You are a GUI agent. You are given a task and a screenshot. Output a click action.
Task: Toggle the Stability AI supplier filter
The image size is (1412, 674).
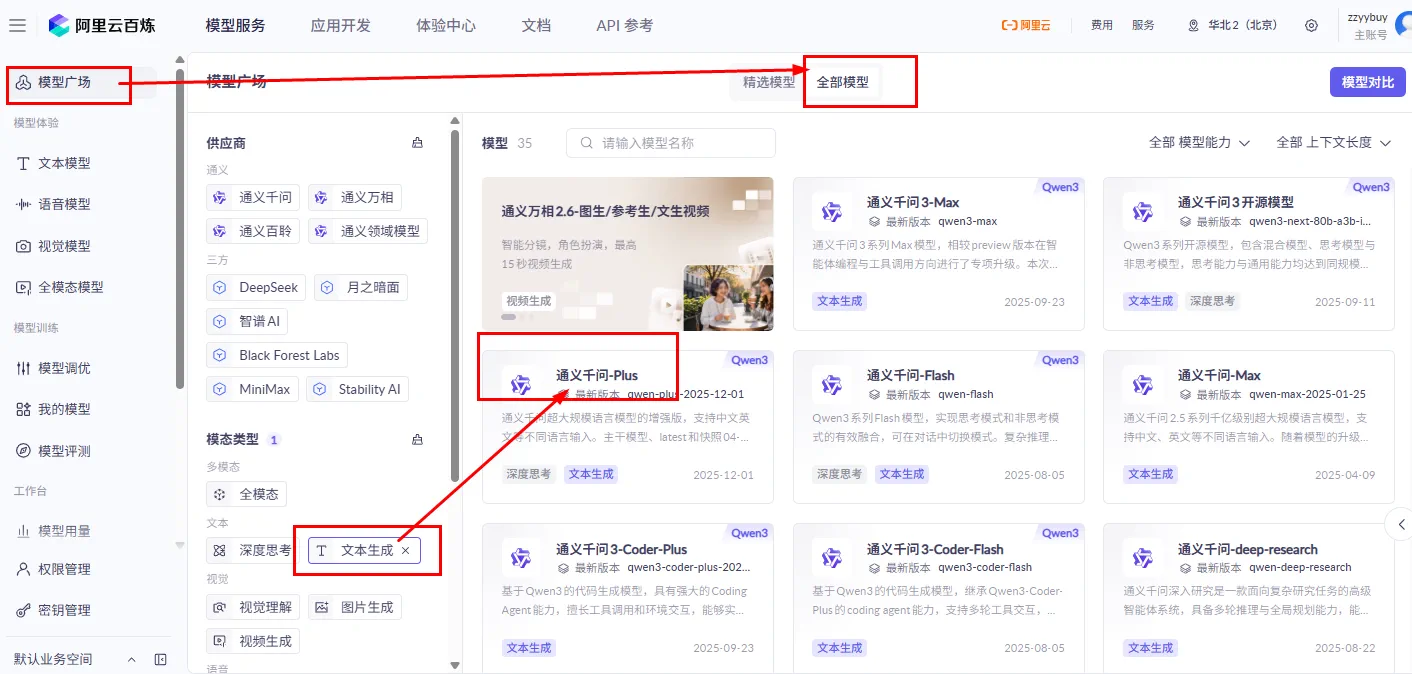(357, 389)
